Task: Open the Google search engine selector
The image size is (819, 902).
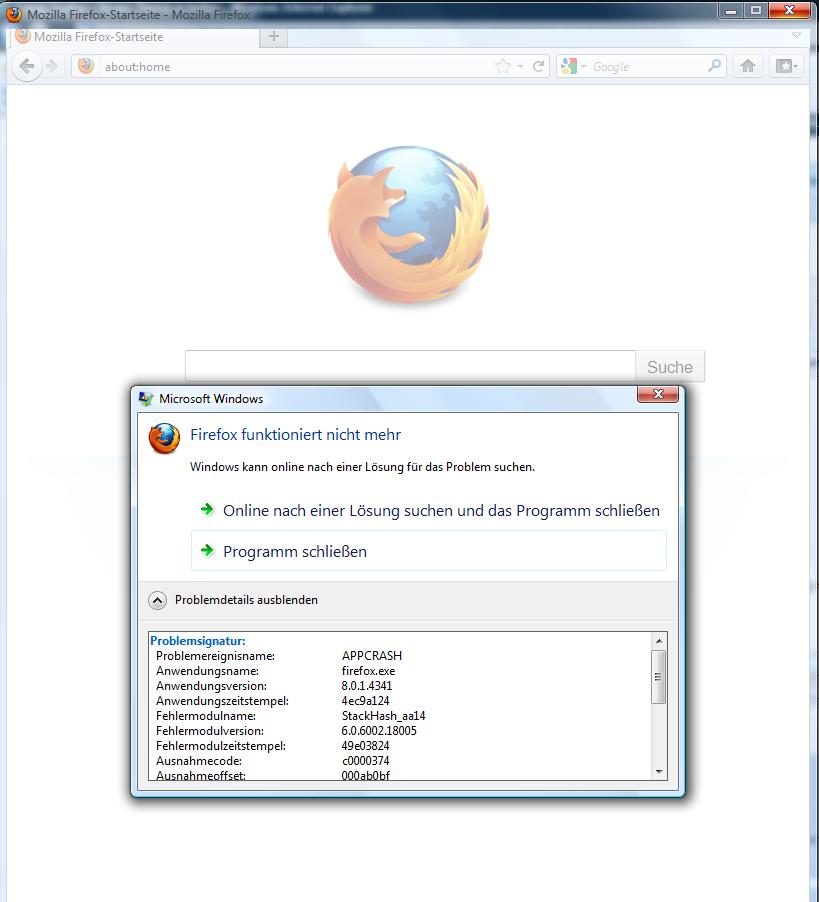Action: (573, 67)
